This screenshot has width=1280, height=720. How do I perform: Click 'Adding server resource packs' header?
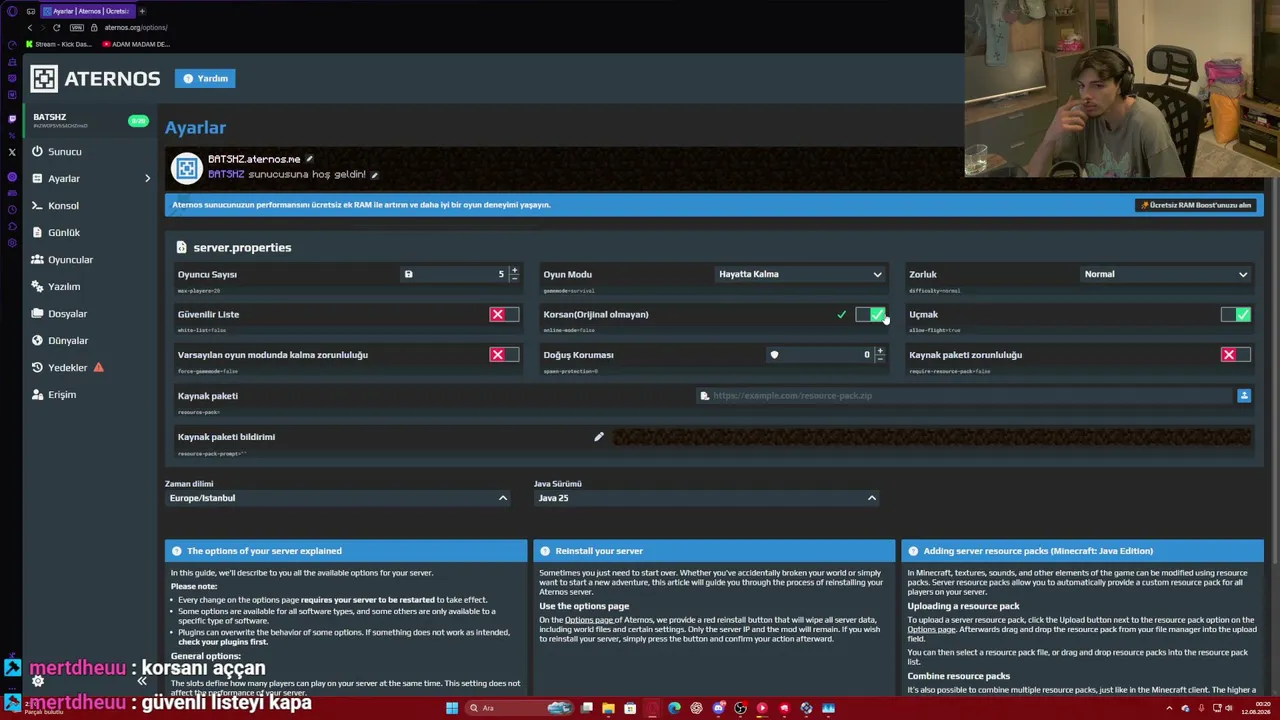point(1082,551)
